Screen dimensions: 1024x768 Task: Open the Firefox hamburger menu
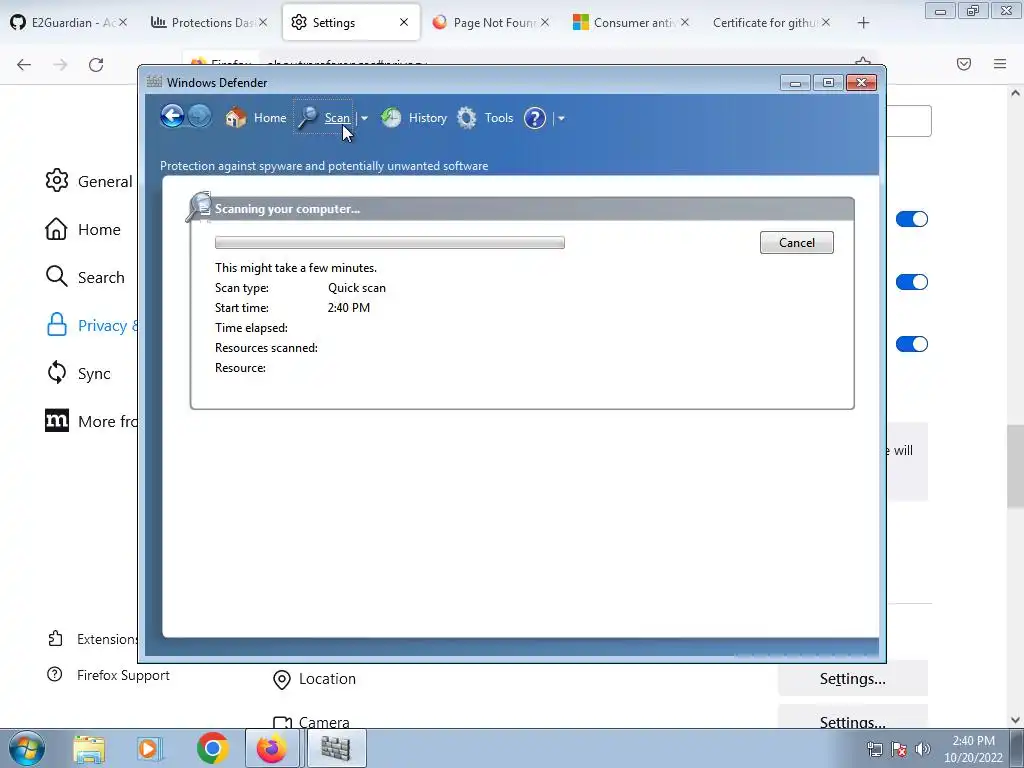click(x=1000, y=64)
